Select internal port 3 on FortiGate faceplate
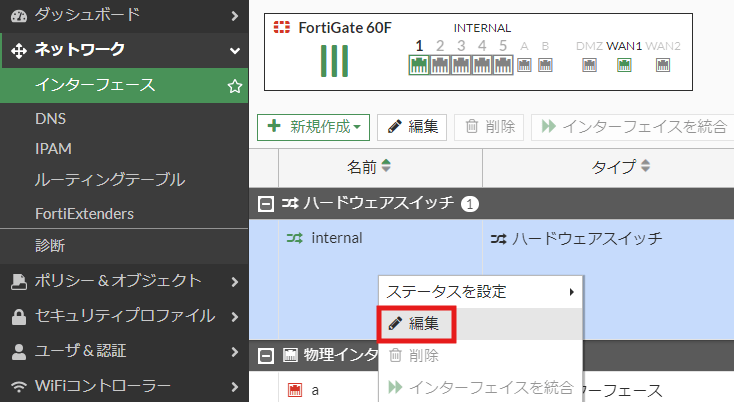734x402 pixels. 461,65
